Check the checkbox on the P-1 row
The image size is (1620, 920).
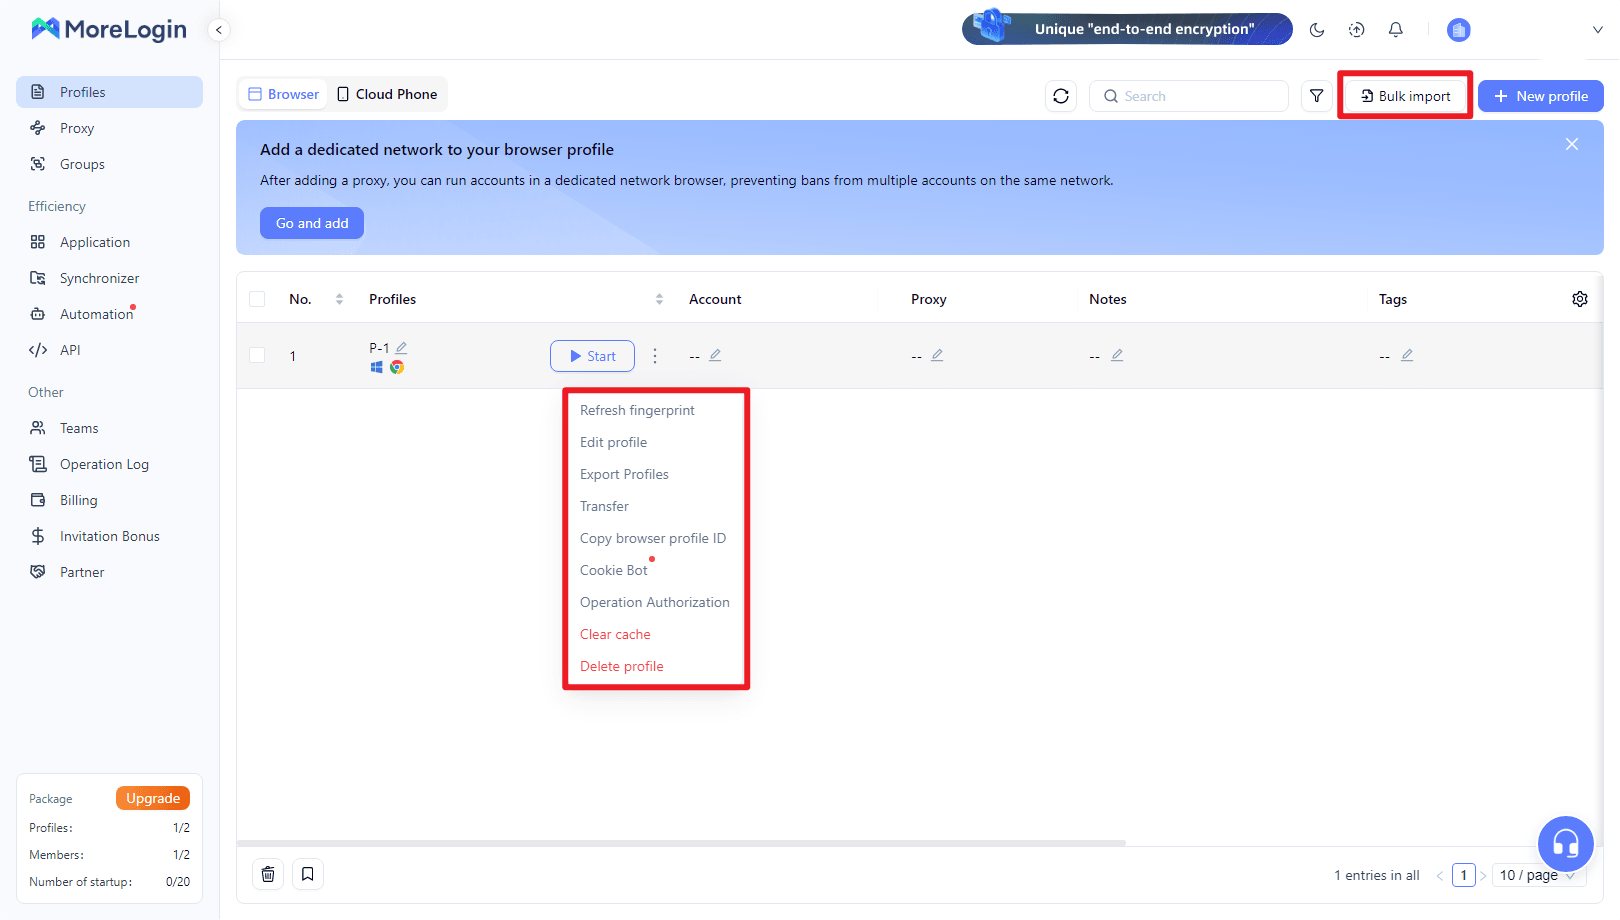(257, 355)
